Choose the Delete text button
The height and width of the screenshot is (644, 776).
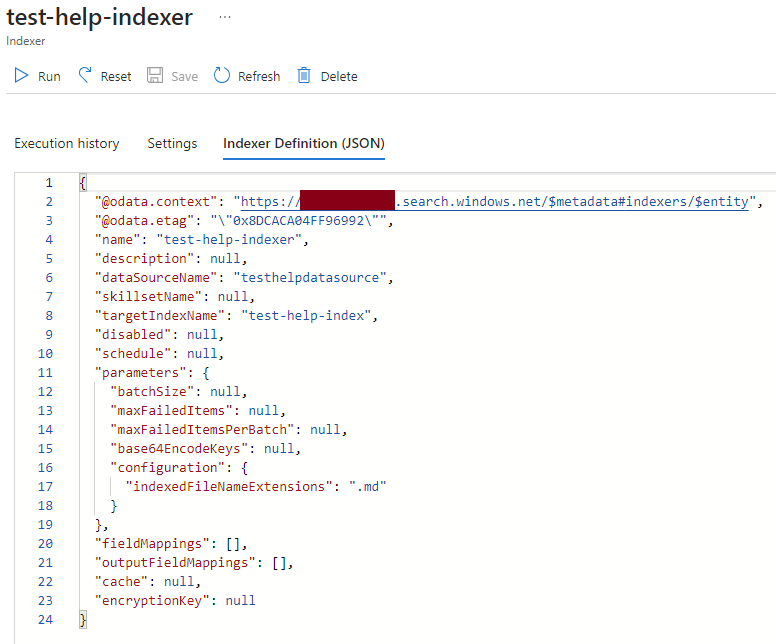tap(339, 77)
